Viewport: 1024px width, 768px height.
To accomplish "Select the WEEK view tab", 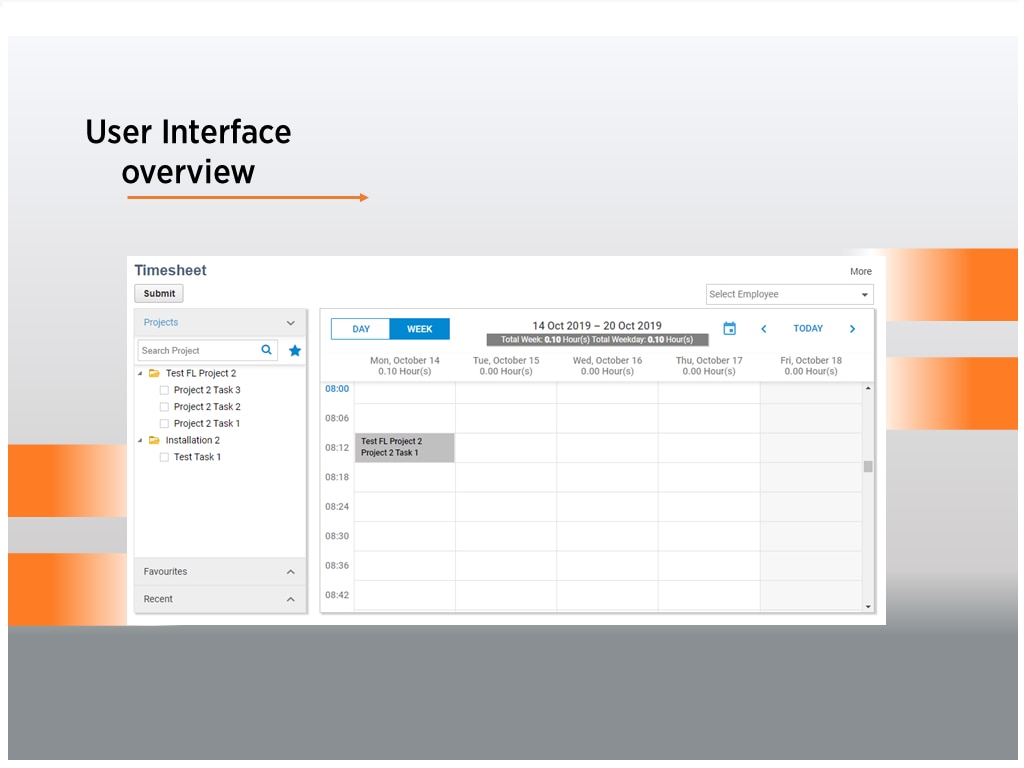I will [x=420, y=329].
